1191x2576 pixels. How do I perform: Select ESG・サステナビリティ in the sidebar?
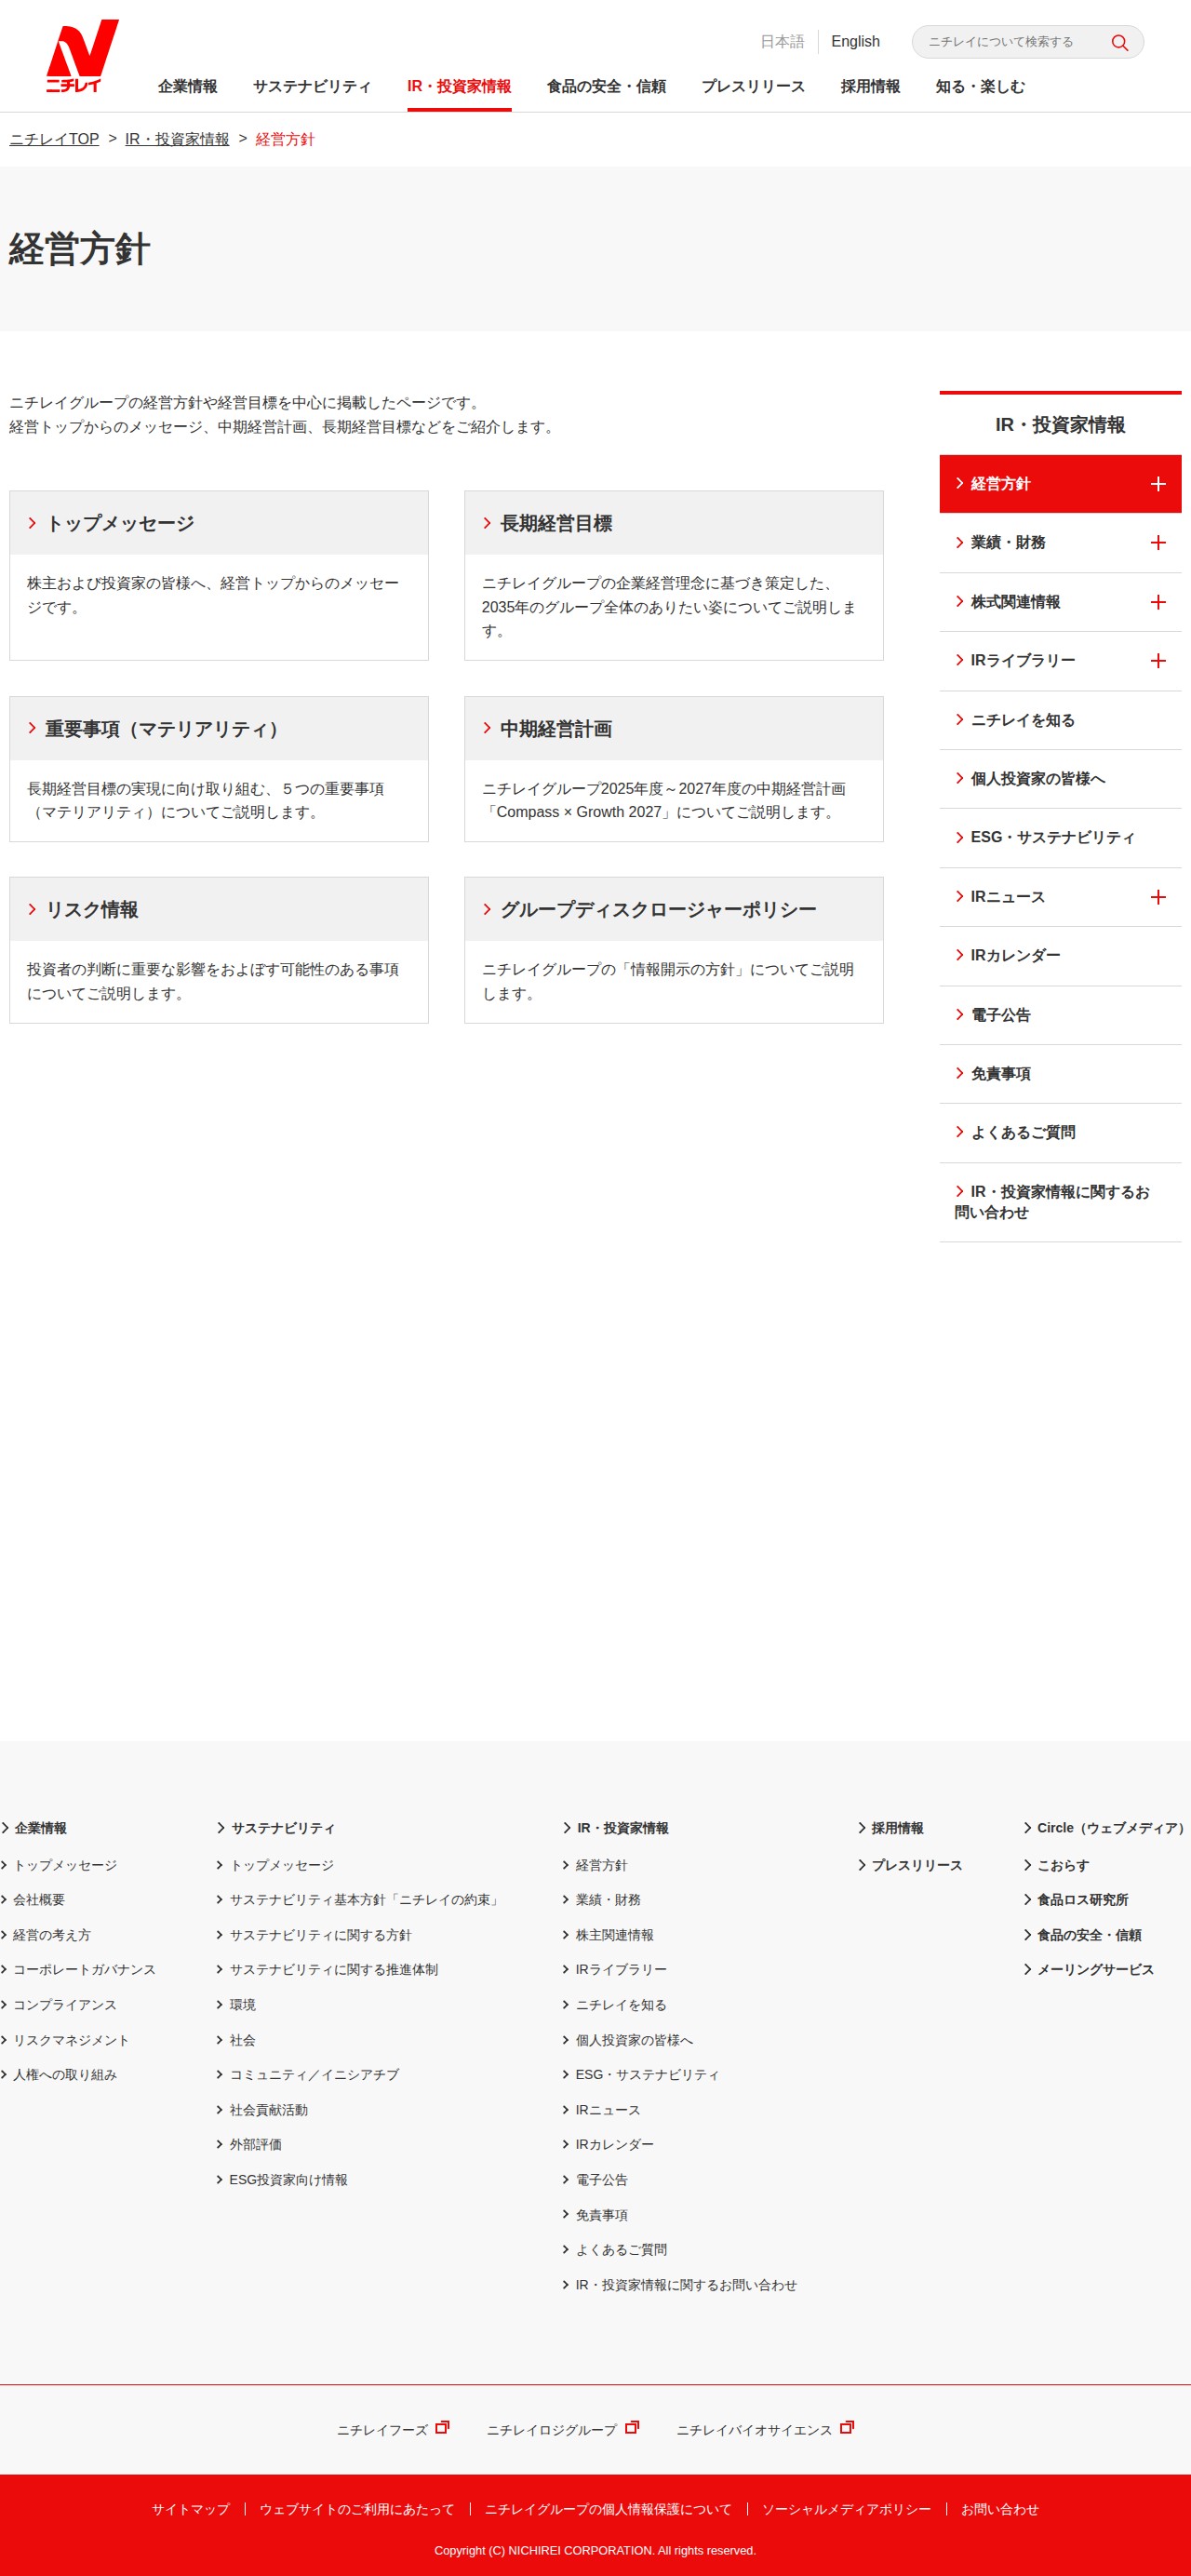click(1060, 838)
